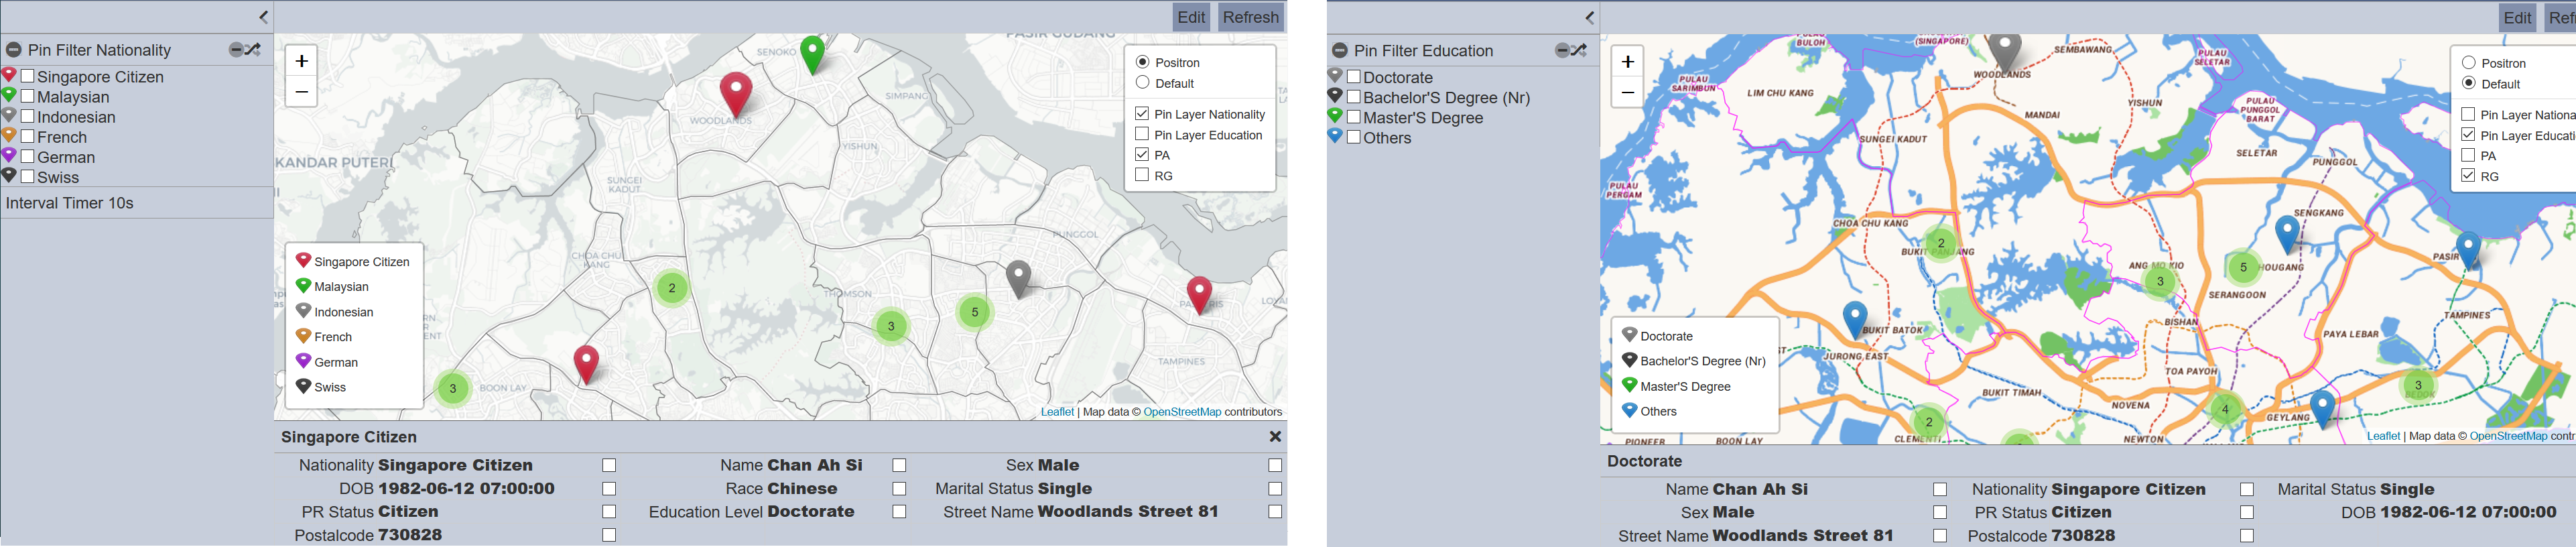Select the red pin near Boon Lay
The width and height of the screenshot is (2576, 547).
(x=586, y=364)
